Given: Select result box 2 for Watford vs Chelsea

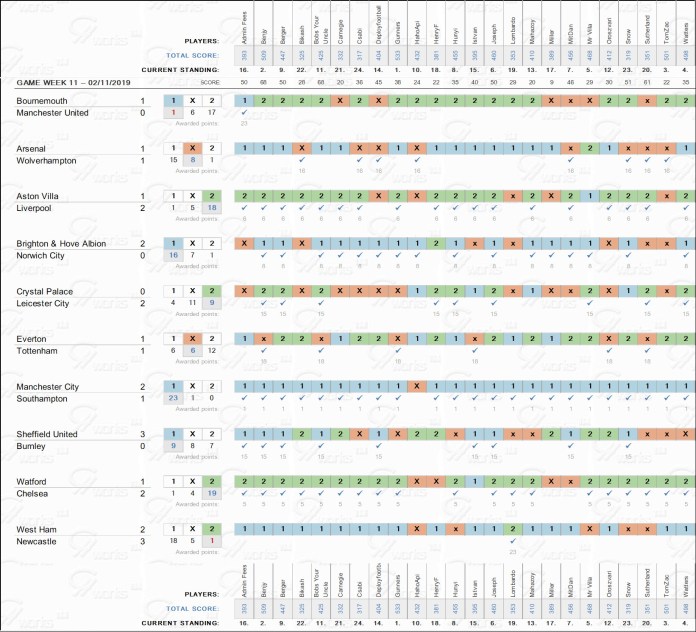Looking at the screenshot, I should [211, 482].
